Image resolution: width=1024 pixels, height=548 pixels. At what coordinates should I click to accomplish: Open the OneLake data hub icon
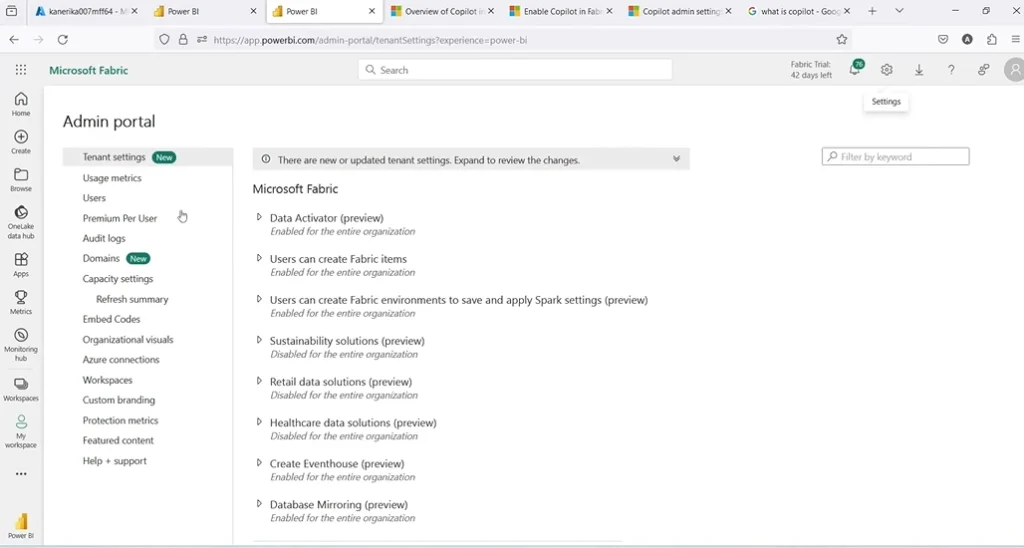(21, 222)
